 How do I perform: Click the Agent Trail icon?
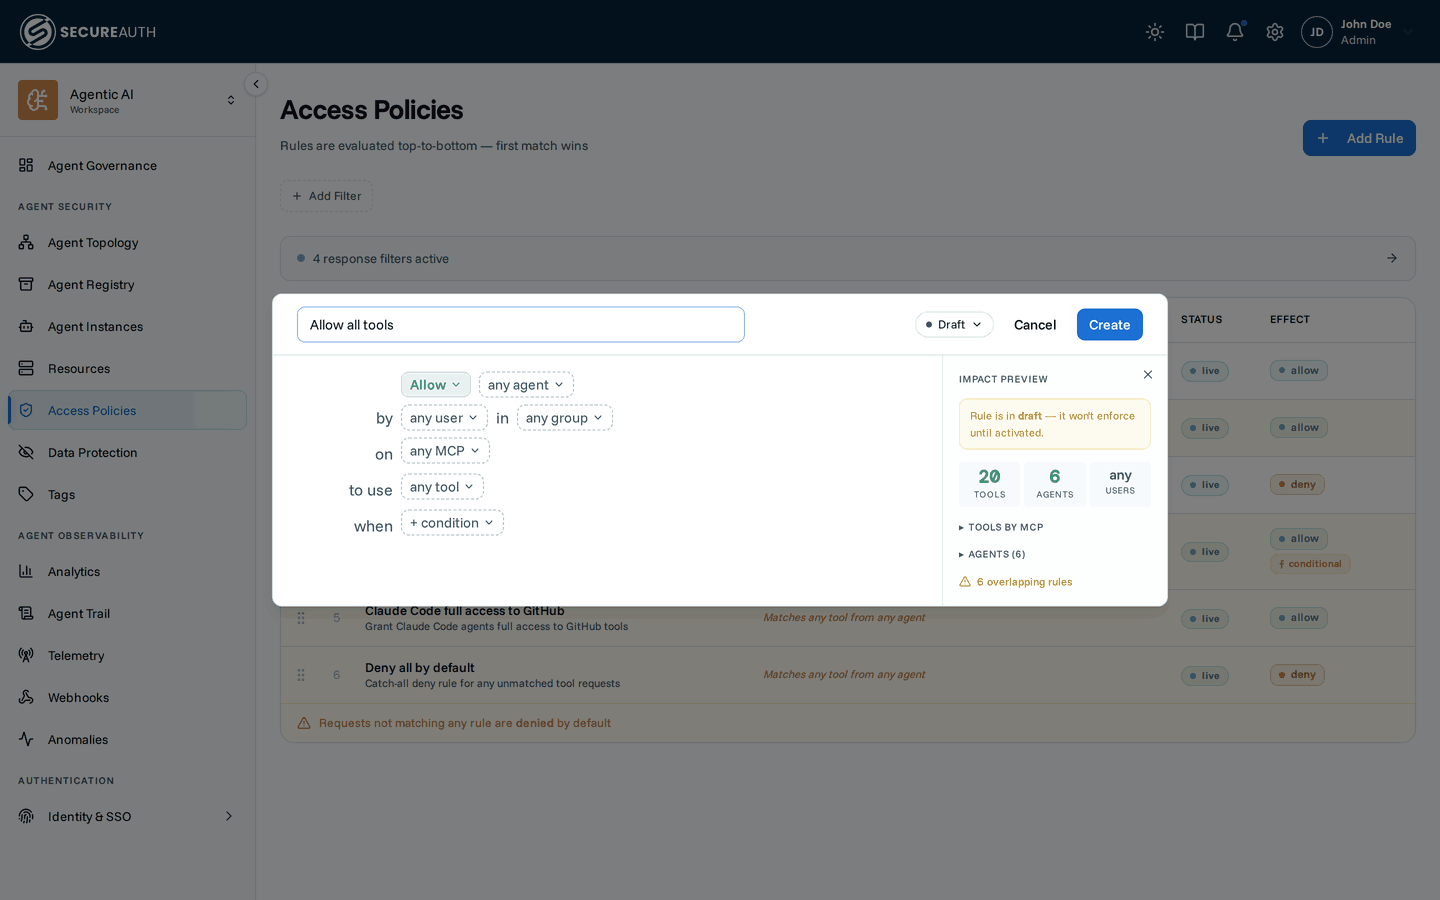coord(26,613)
